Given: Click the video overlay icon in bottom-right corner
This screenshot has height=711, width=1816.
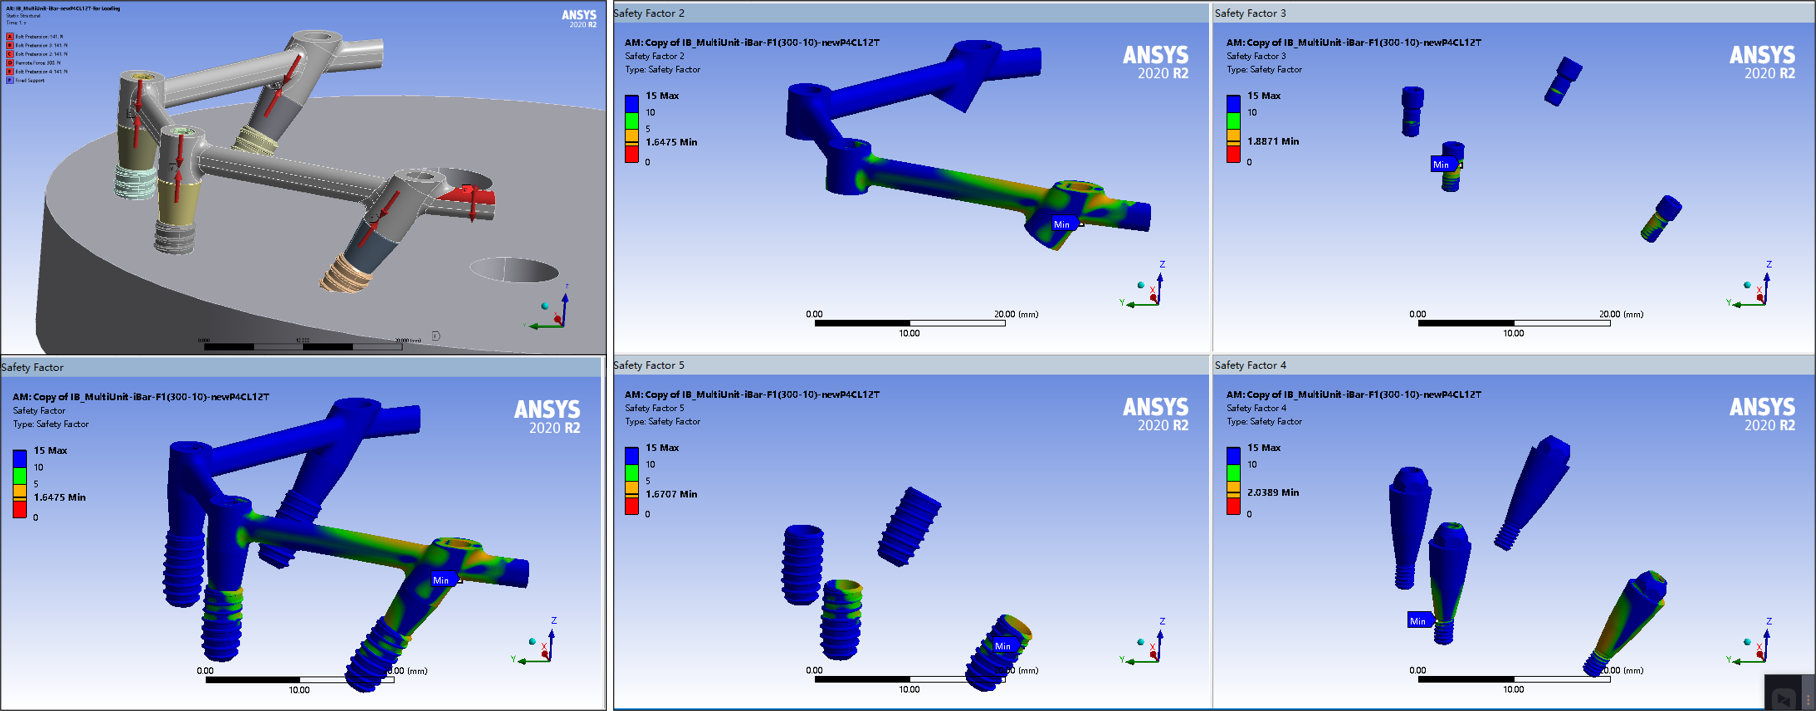Looking at the screenshot, I should [x=1783, y=697].
